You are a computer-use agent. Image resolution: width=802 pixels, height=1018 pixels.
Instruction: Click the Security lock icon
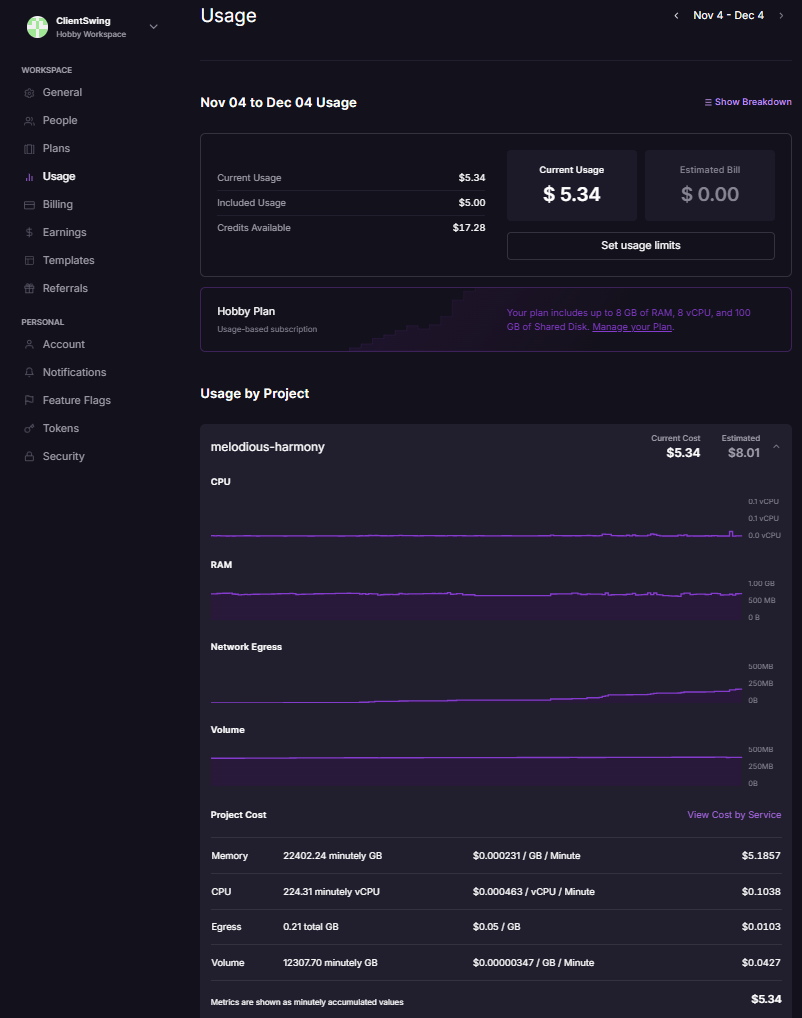coord(30,457)
